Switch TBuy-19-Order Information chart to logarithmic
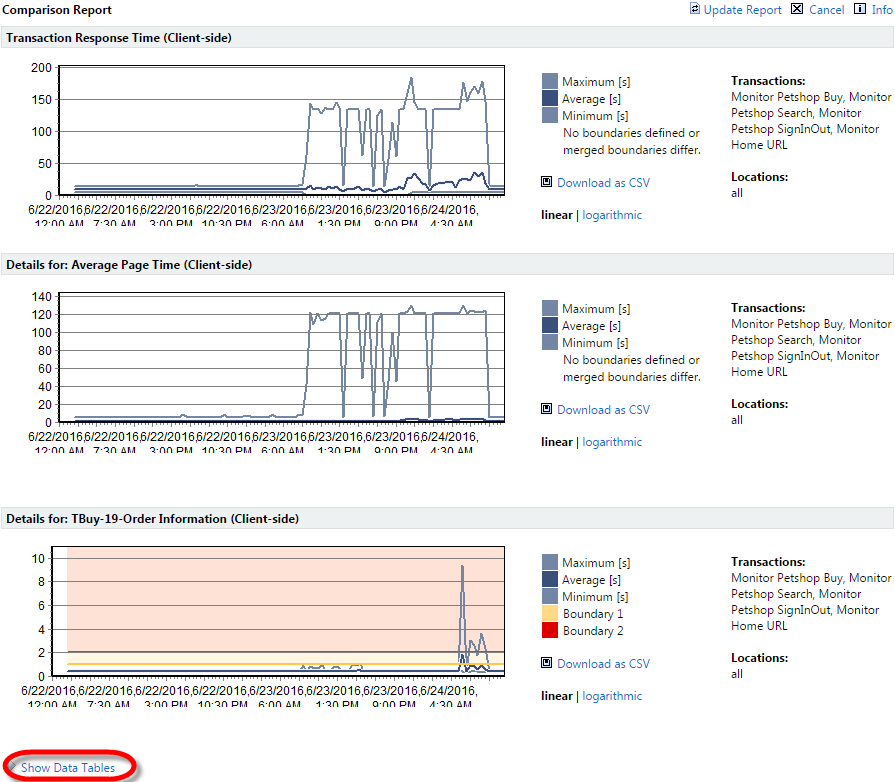The image size is (895, 782). click(612, 696)
